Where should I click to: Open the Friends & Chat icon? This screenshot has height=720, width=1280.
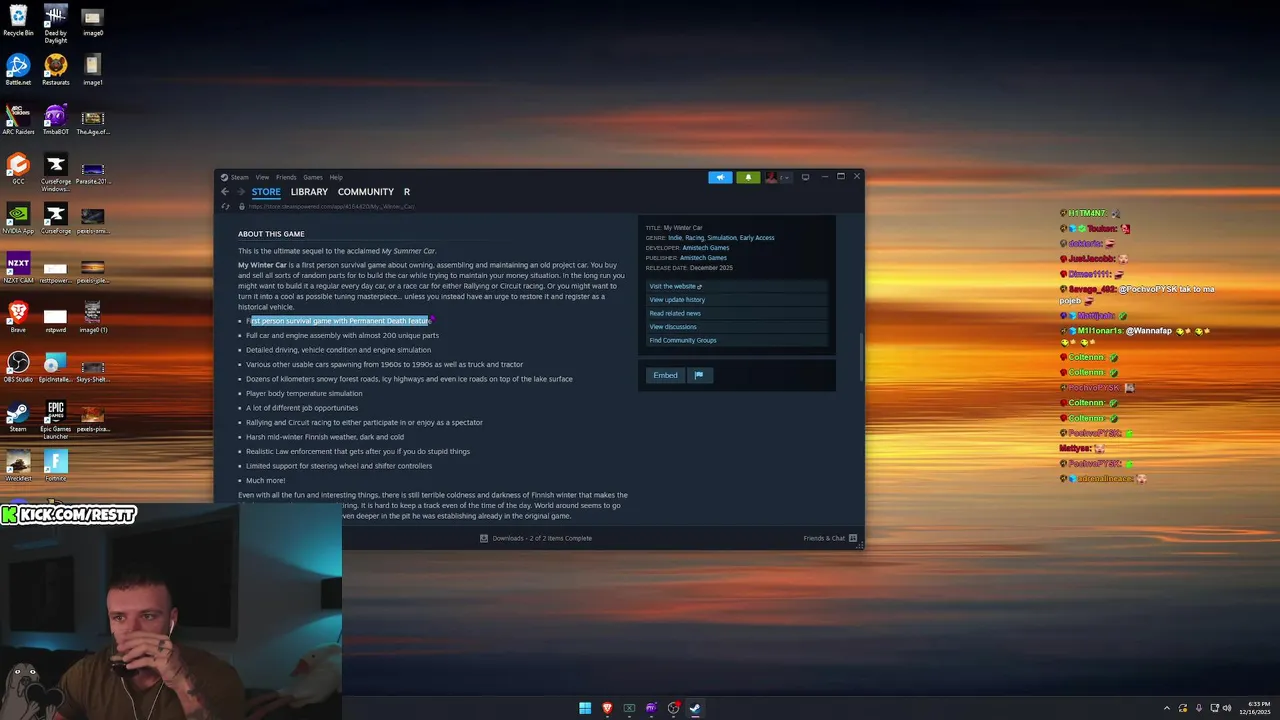pos(853,538)
